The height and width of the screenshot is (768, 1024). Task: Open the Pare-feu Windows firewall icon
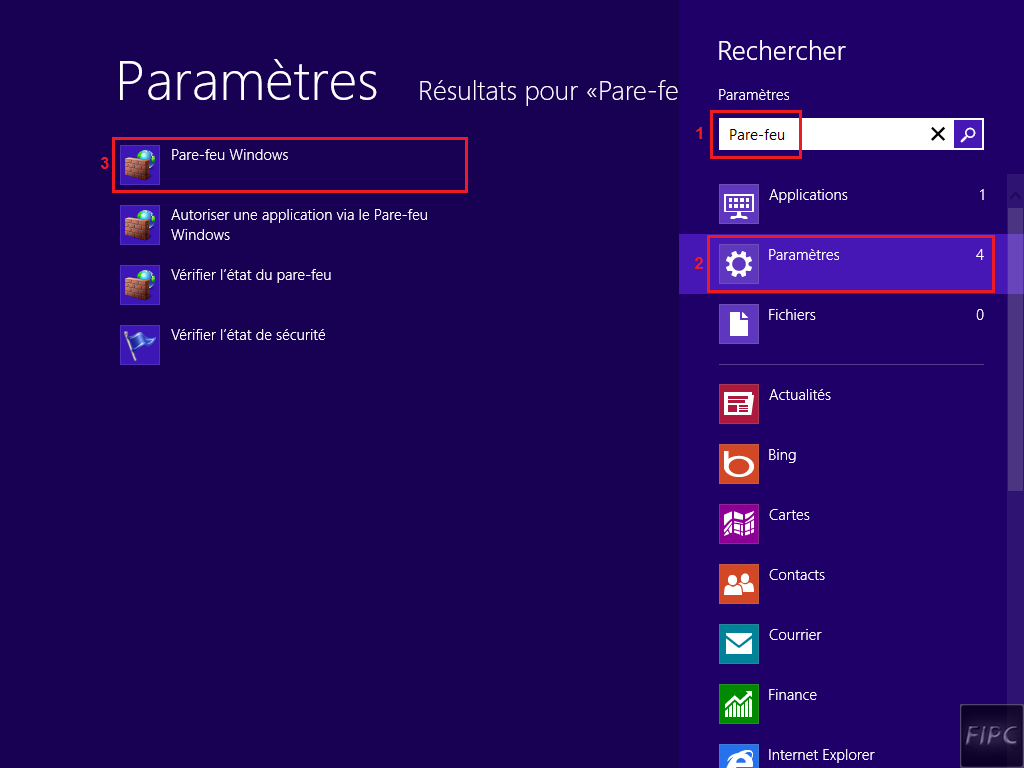[x=140, y=165]
